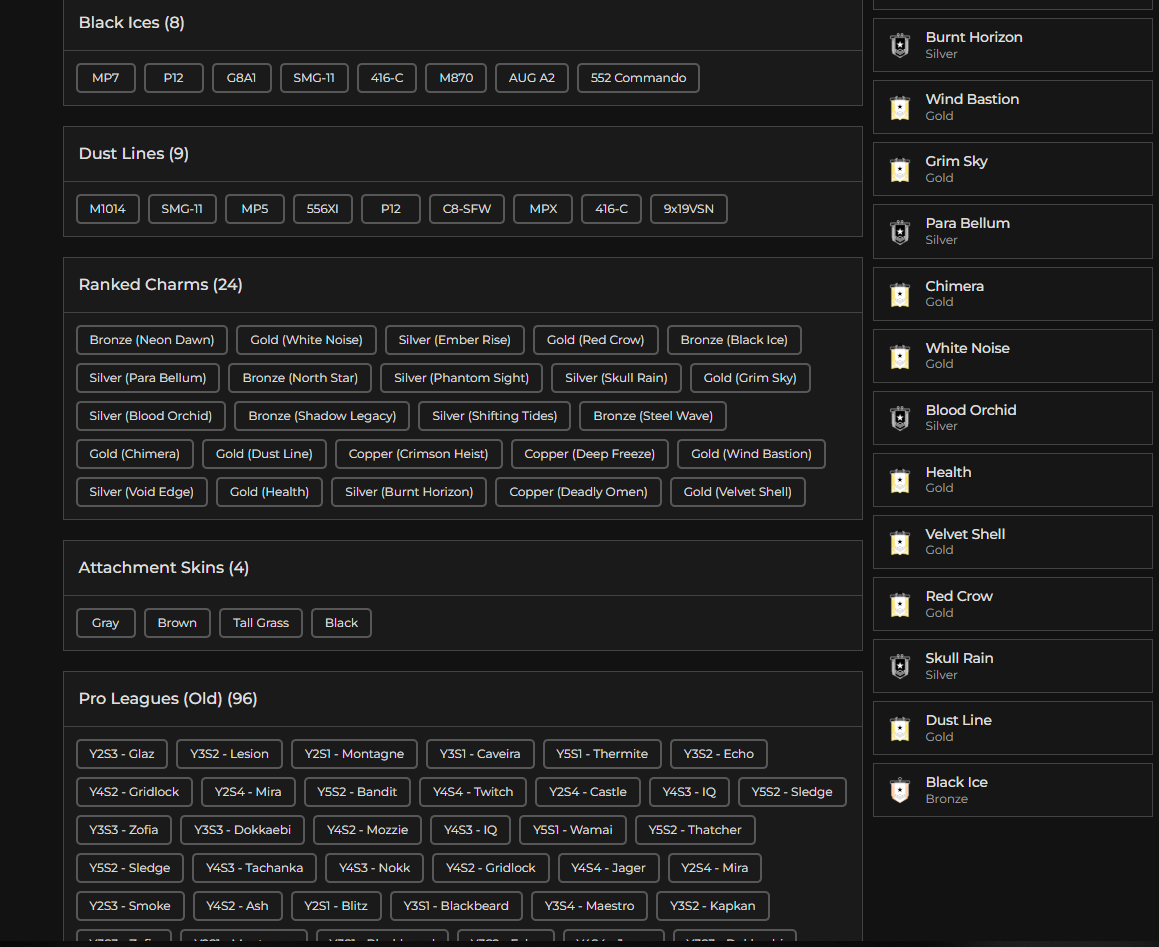
Task: Click the Dust Lines (9) heading
Action: pos(134,154)
